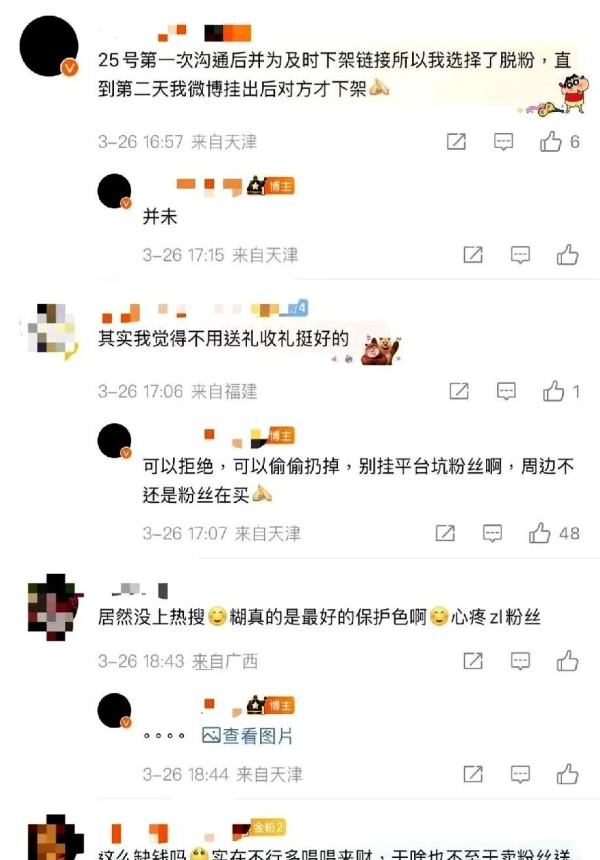Reply to the Fujian 17:06 comment

coord(506,391)
